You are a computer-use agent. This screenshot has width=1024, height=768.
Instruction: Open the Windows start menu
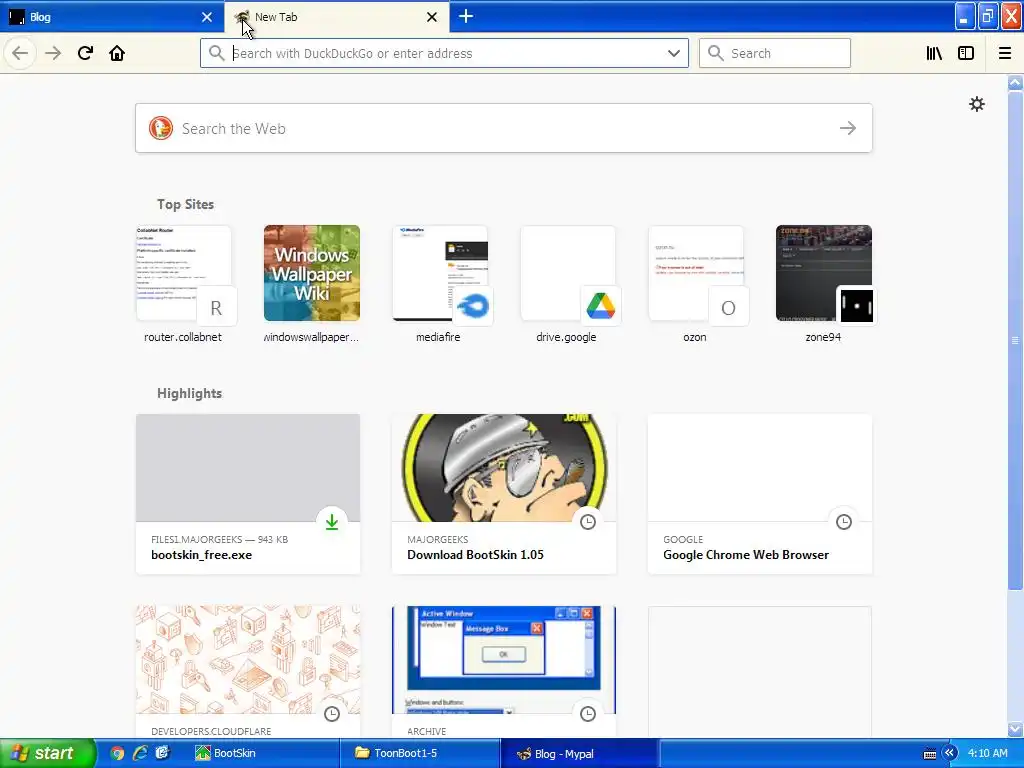tap(47, 753)
